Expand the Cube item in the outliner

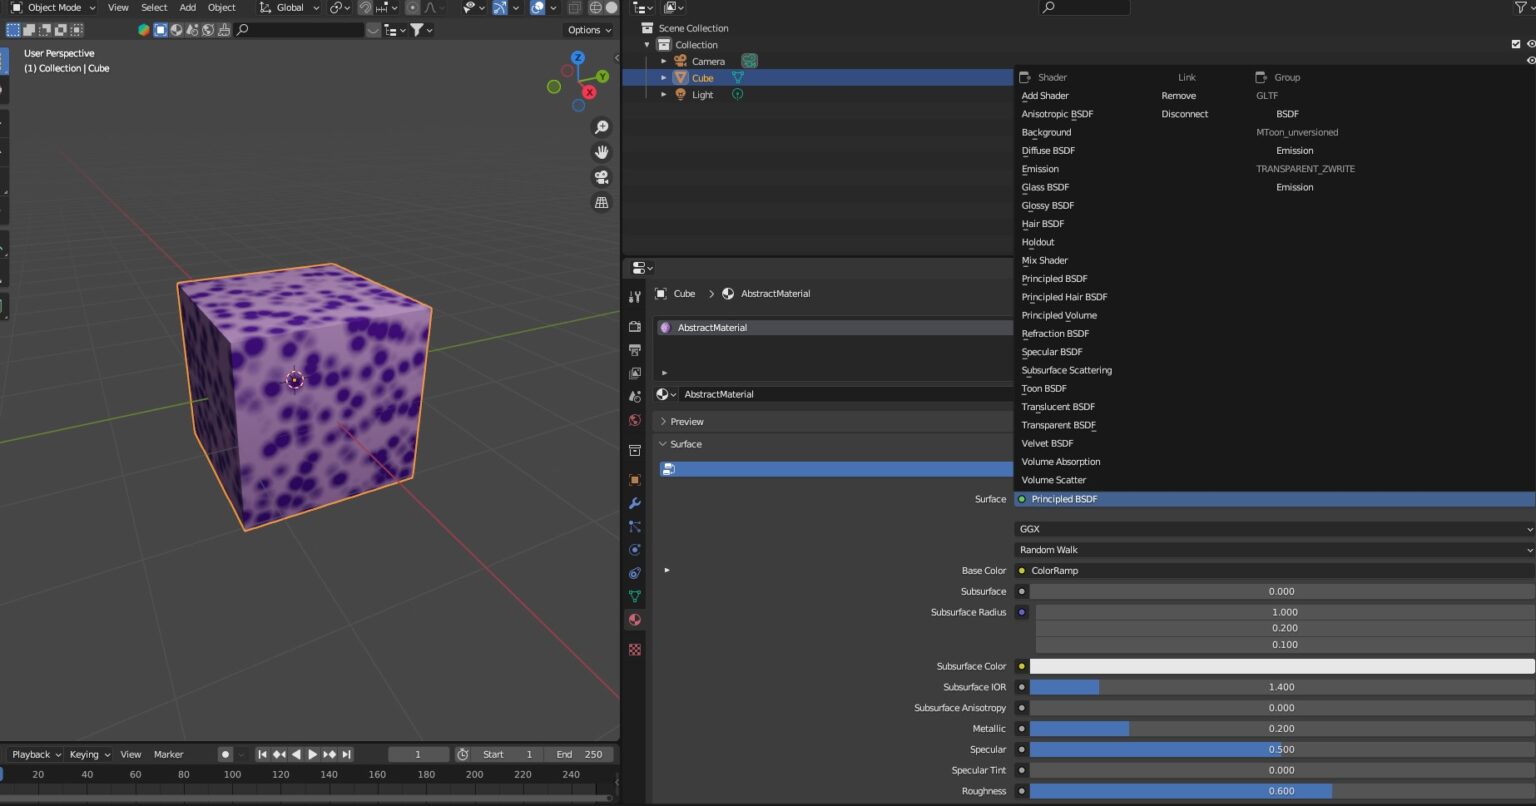click(x=664, y=77)
